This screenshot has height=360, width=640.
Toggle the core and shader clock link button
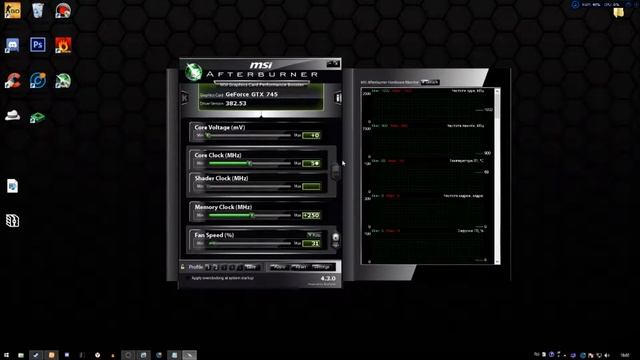(x=335, y=171)
